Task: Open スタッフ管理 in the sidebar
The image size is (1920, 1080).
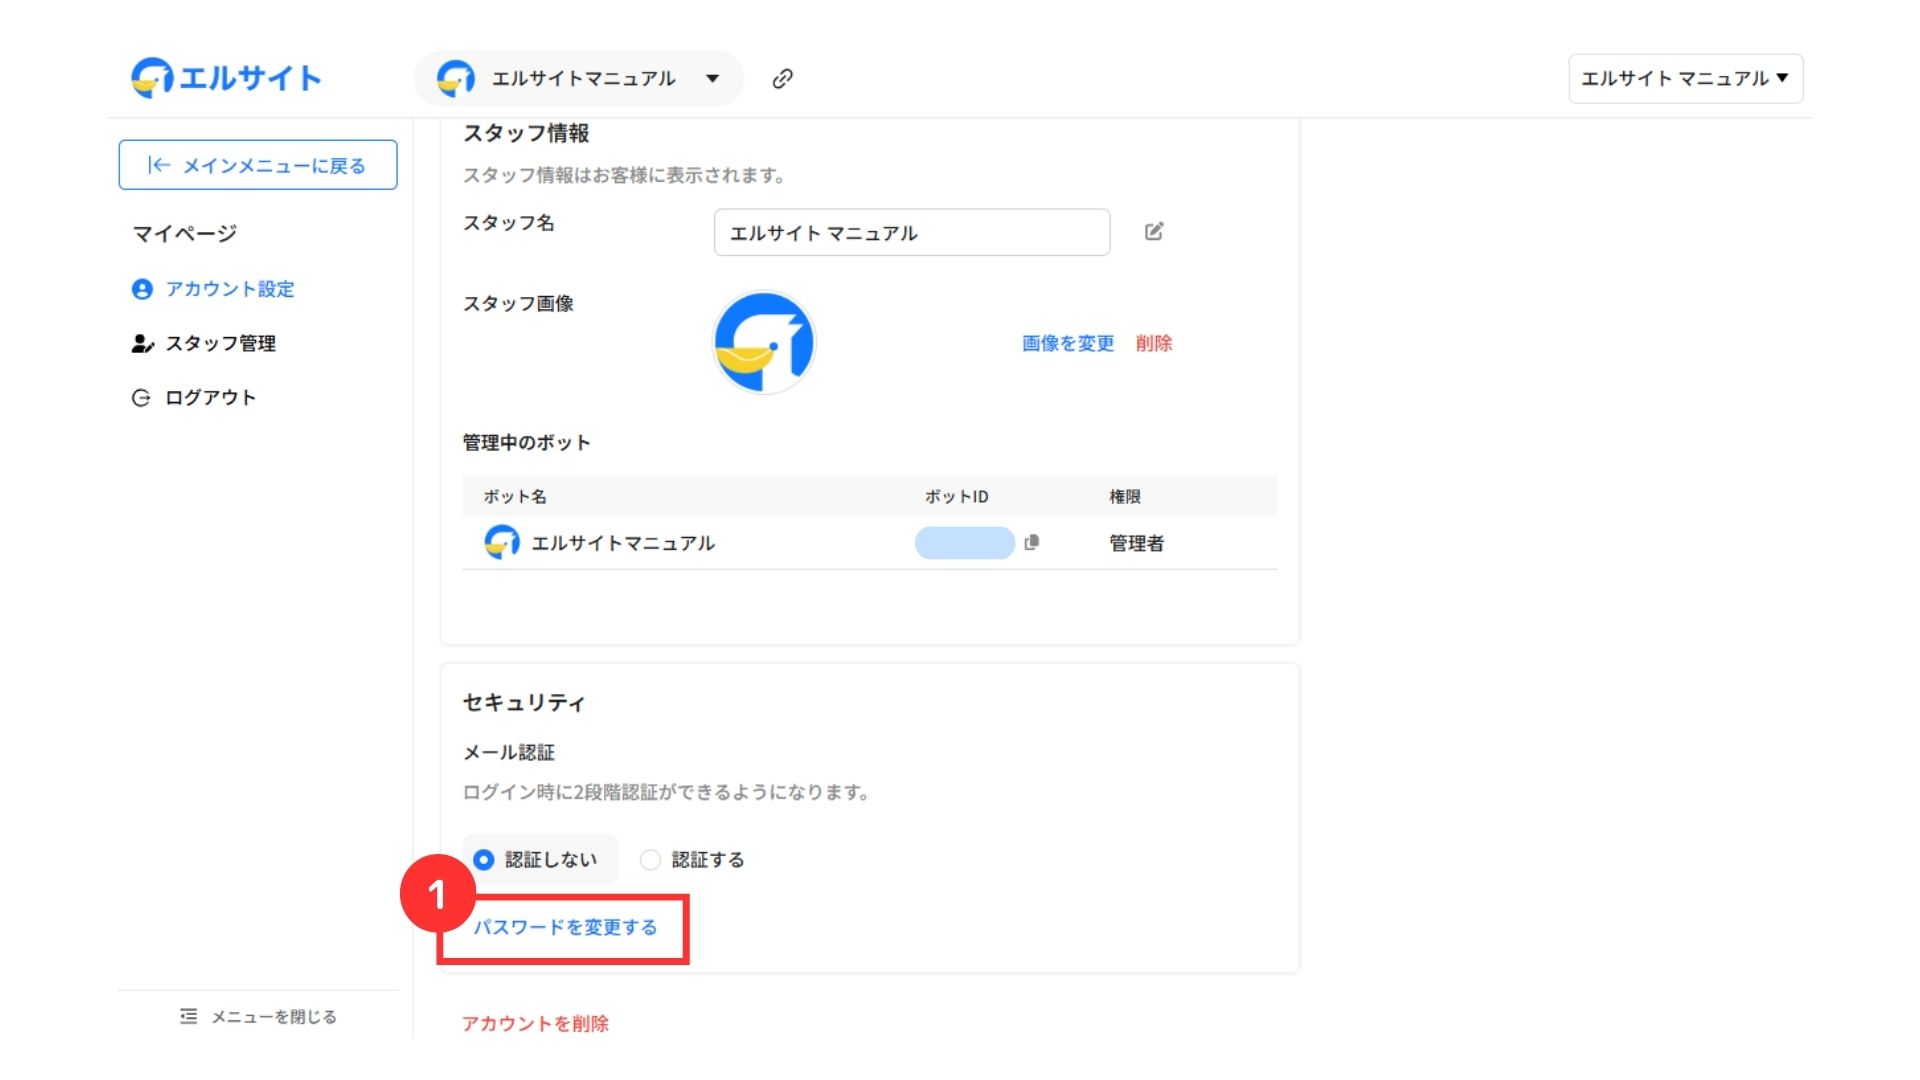Action: 220,343
